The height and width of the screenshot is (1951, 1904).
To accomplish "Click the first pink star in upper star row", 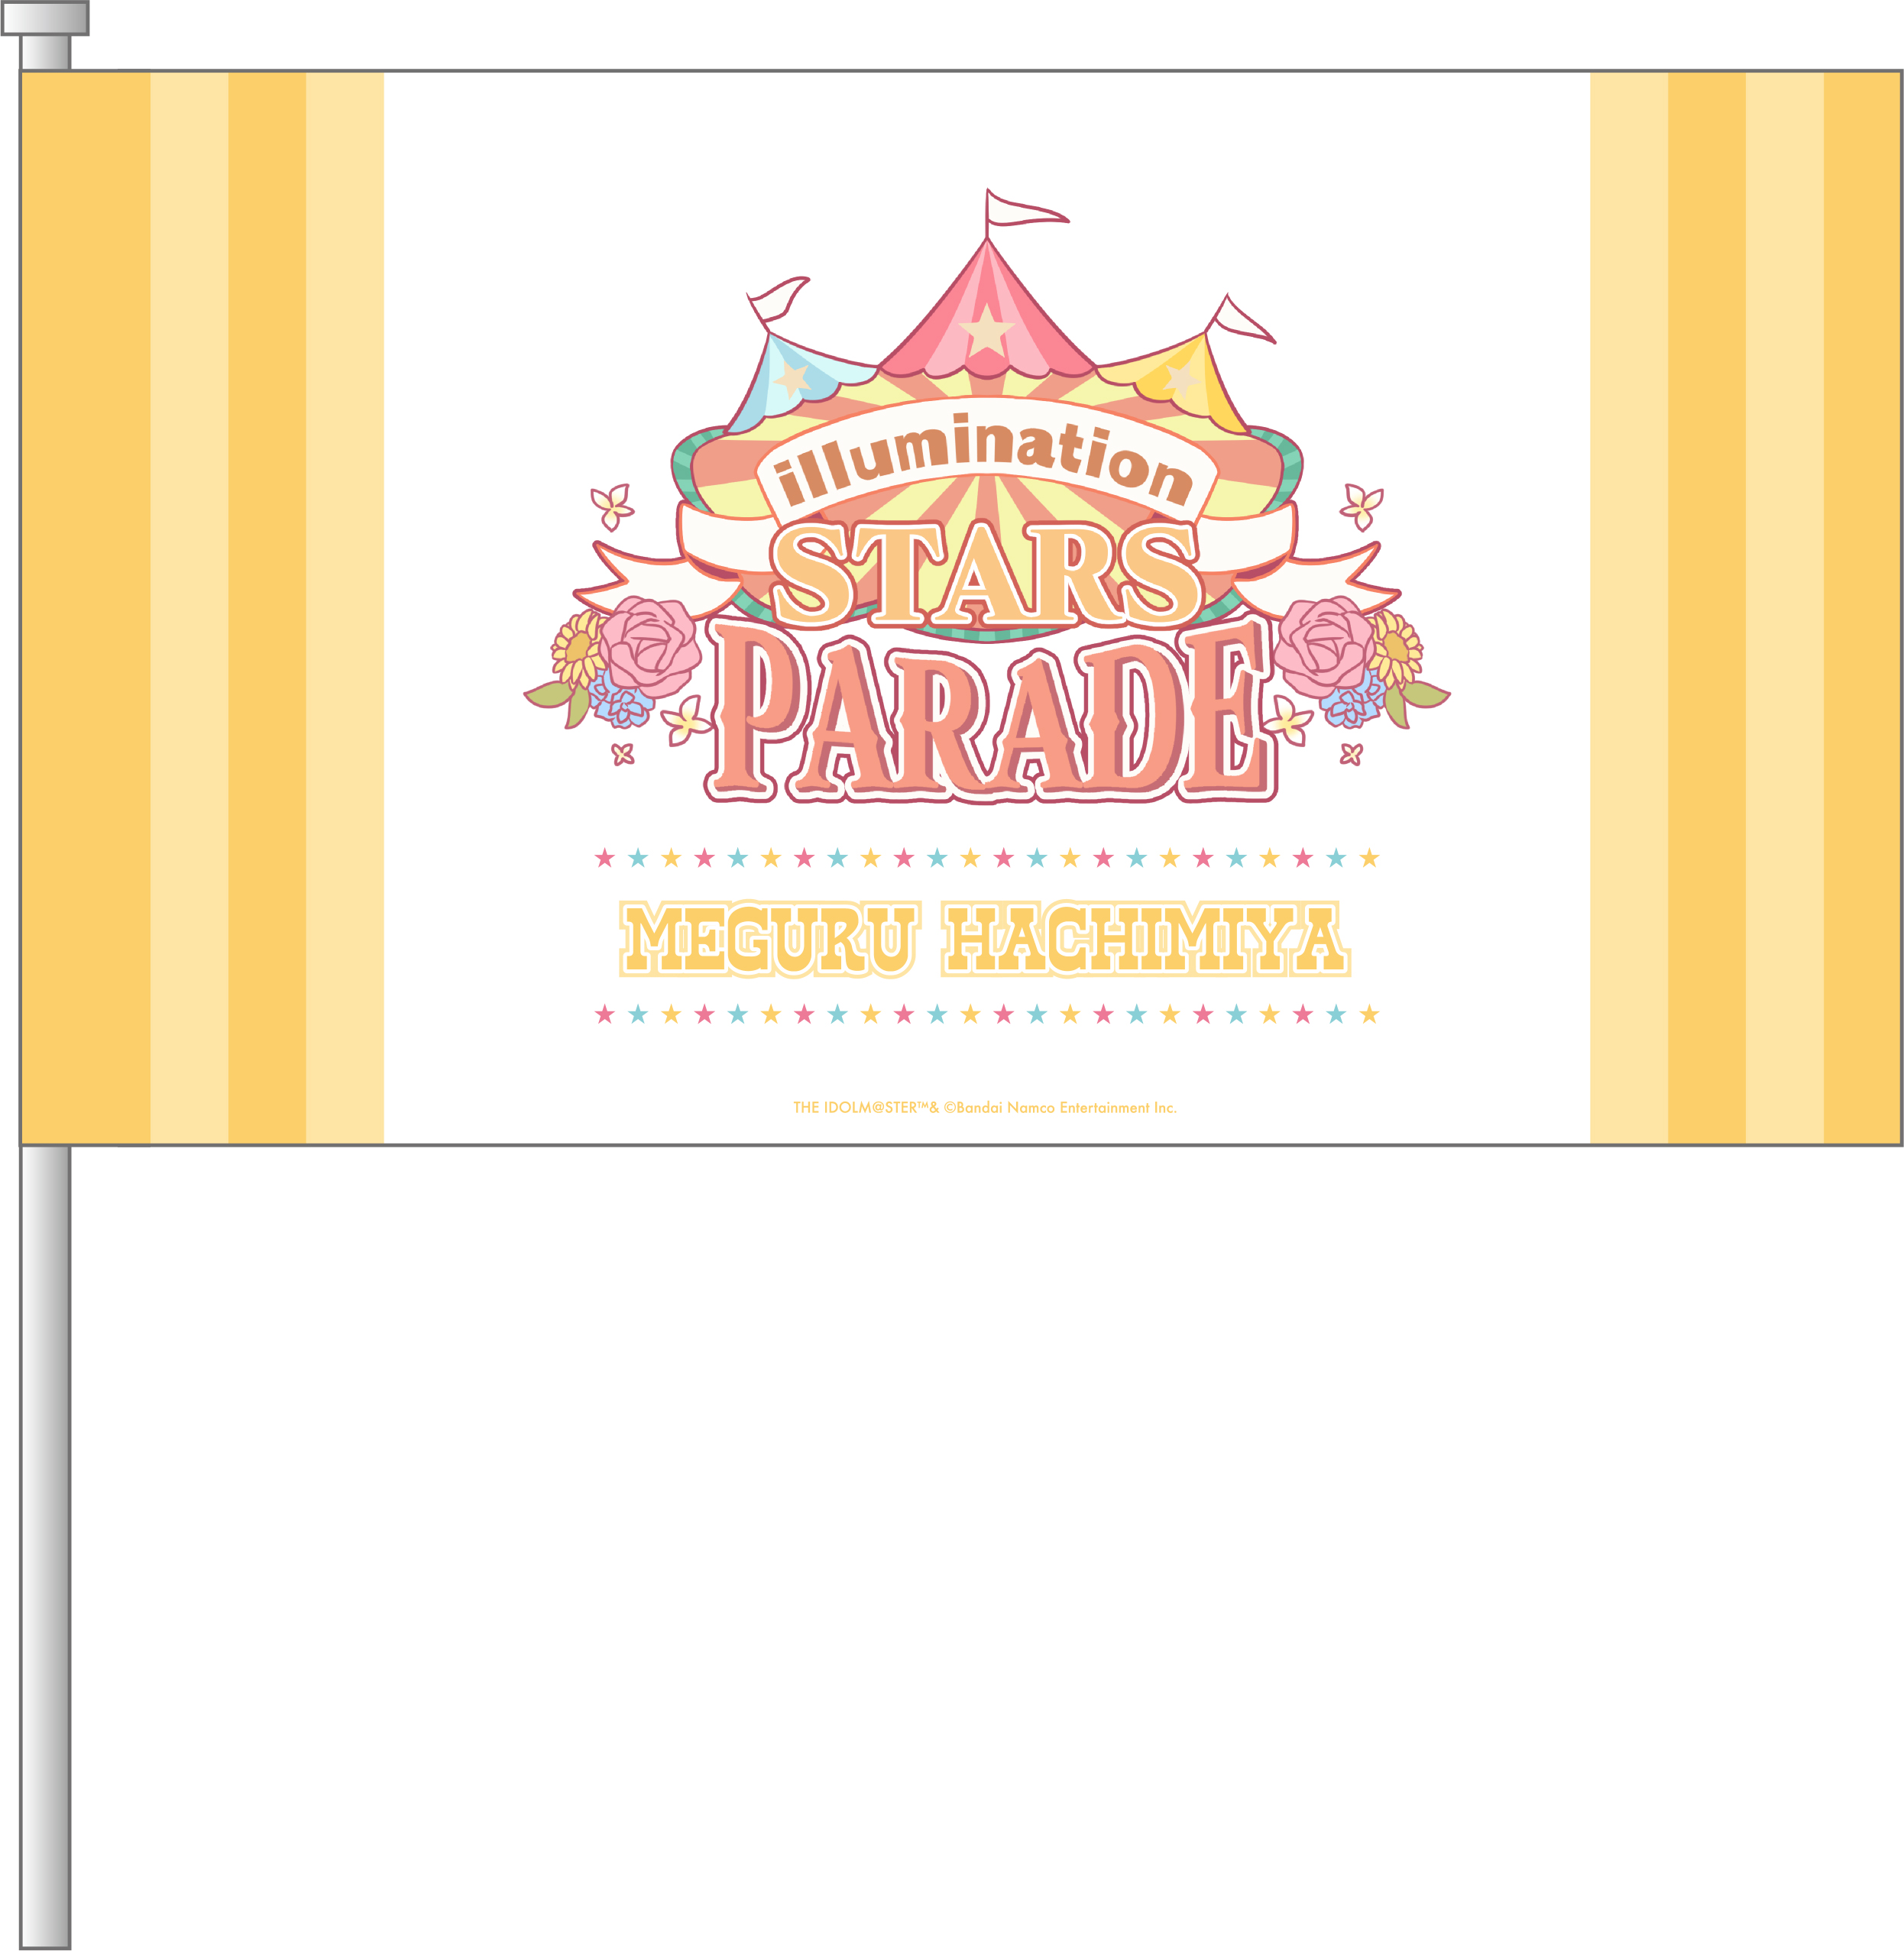I will point(604,857).
